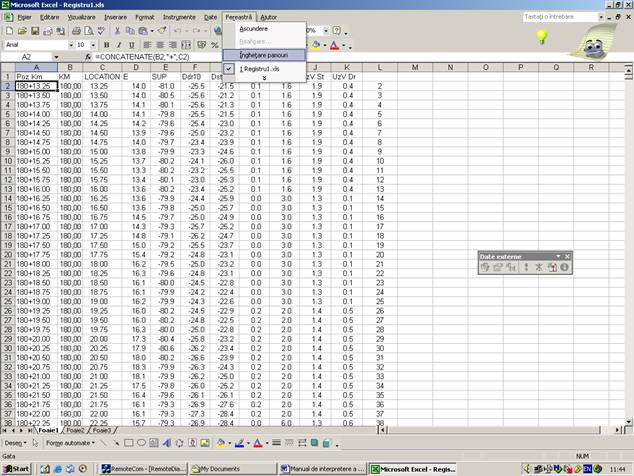Click the Office Assistant light bulb
Image resolution: width=634 pixels, height=476 pixels.
tap(543, 37)
